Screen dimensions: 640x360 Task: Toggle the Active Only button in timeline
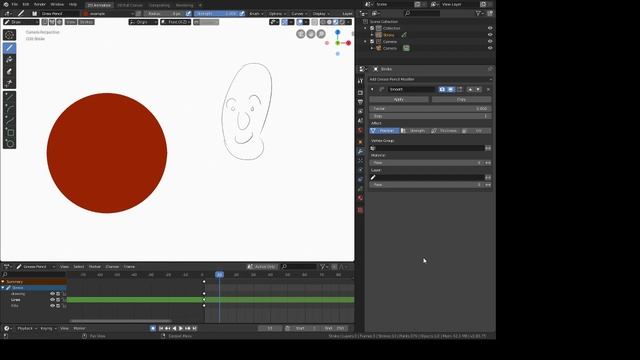[262, 267]
